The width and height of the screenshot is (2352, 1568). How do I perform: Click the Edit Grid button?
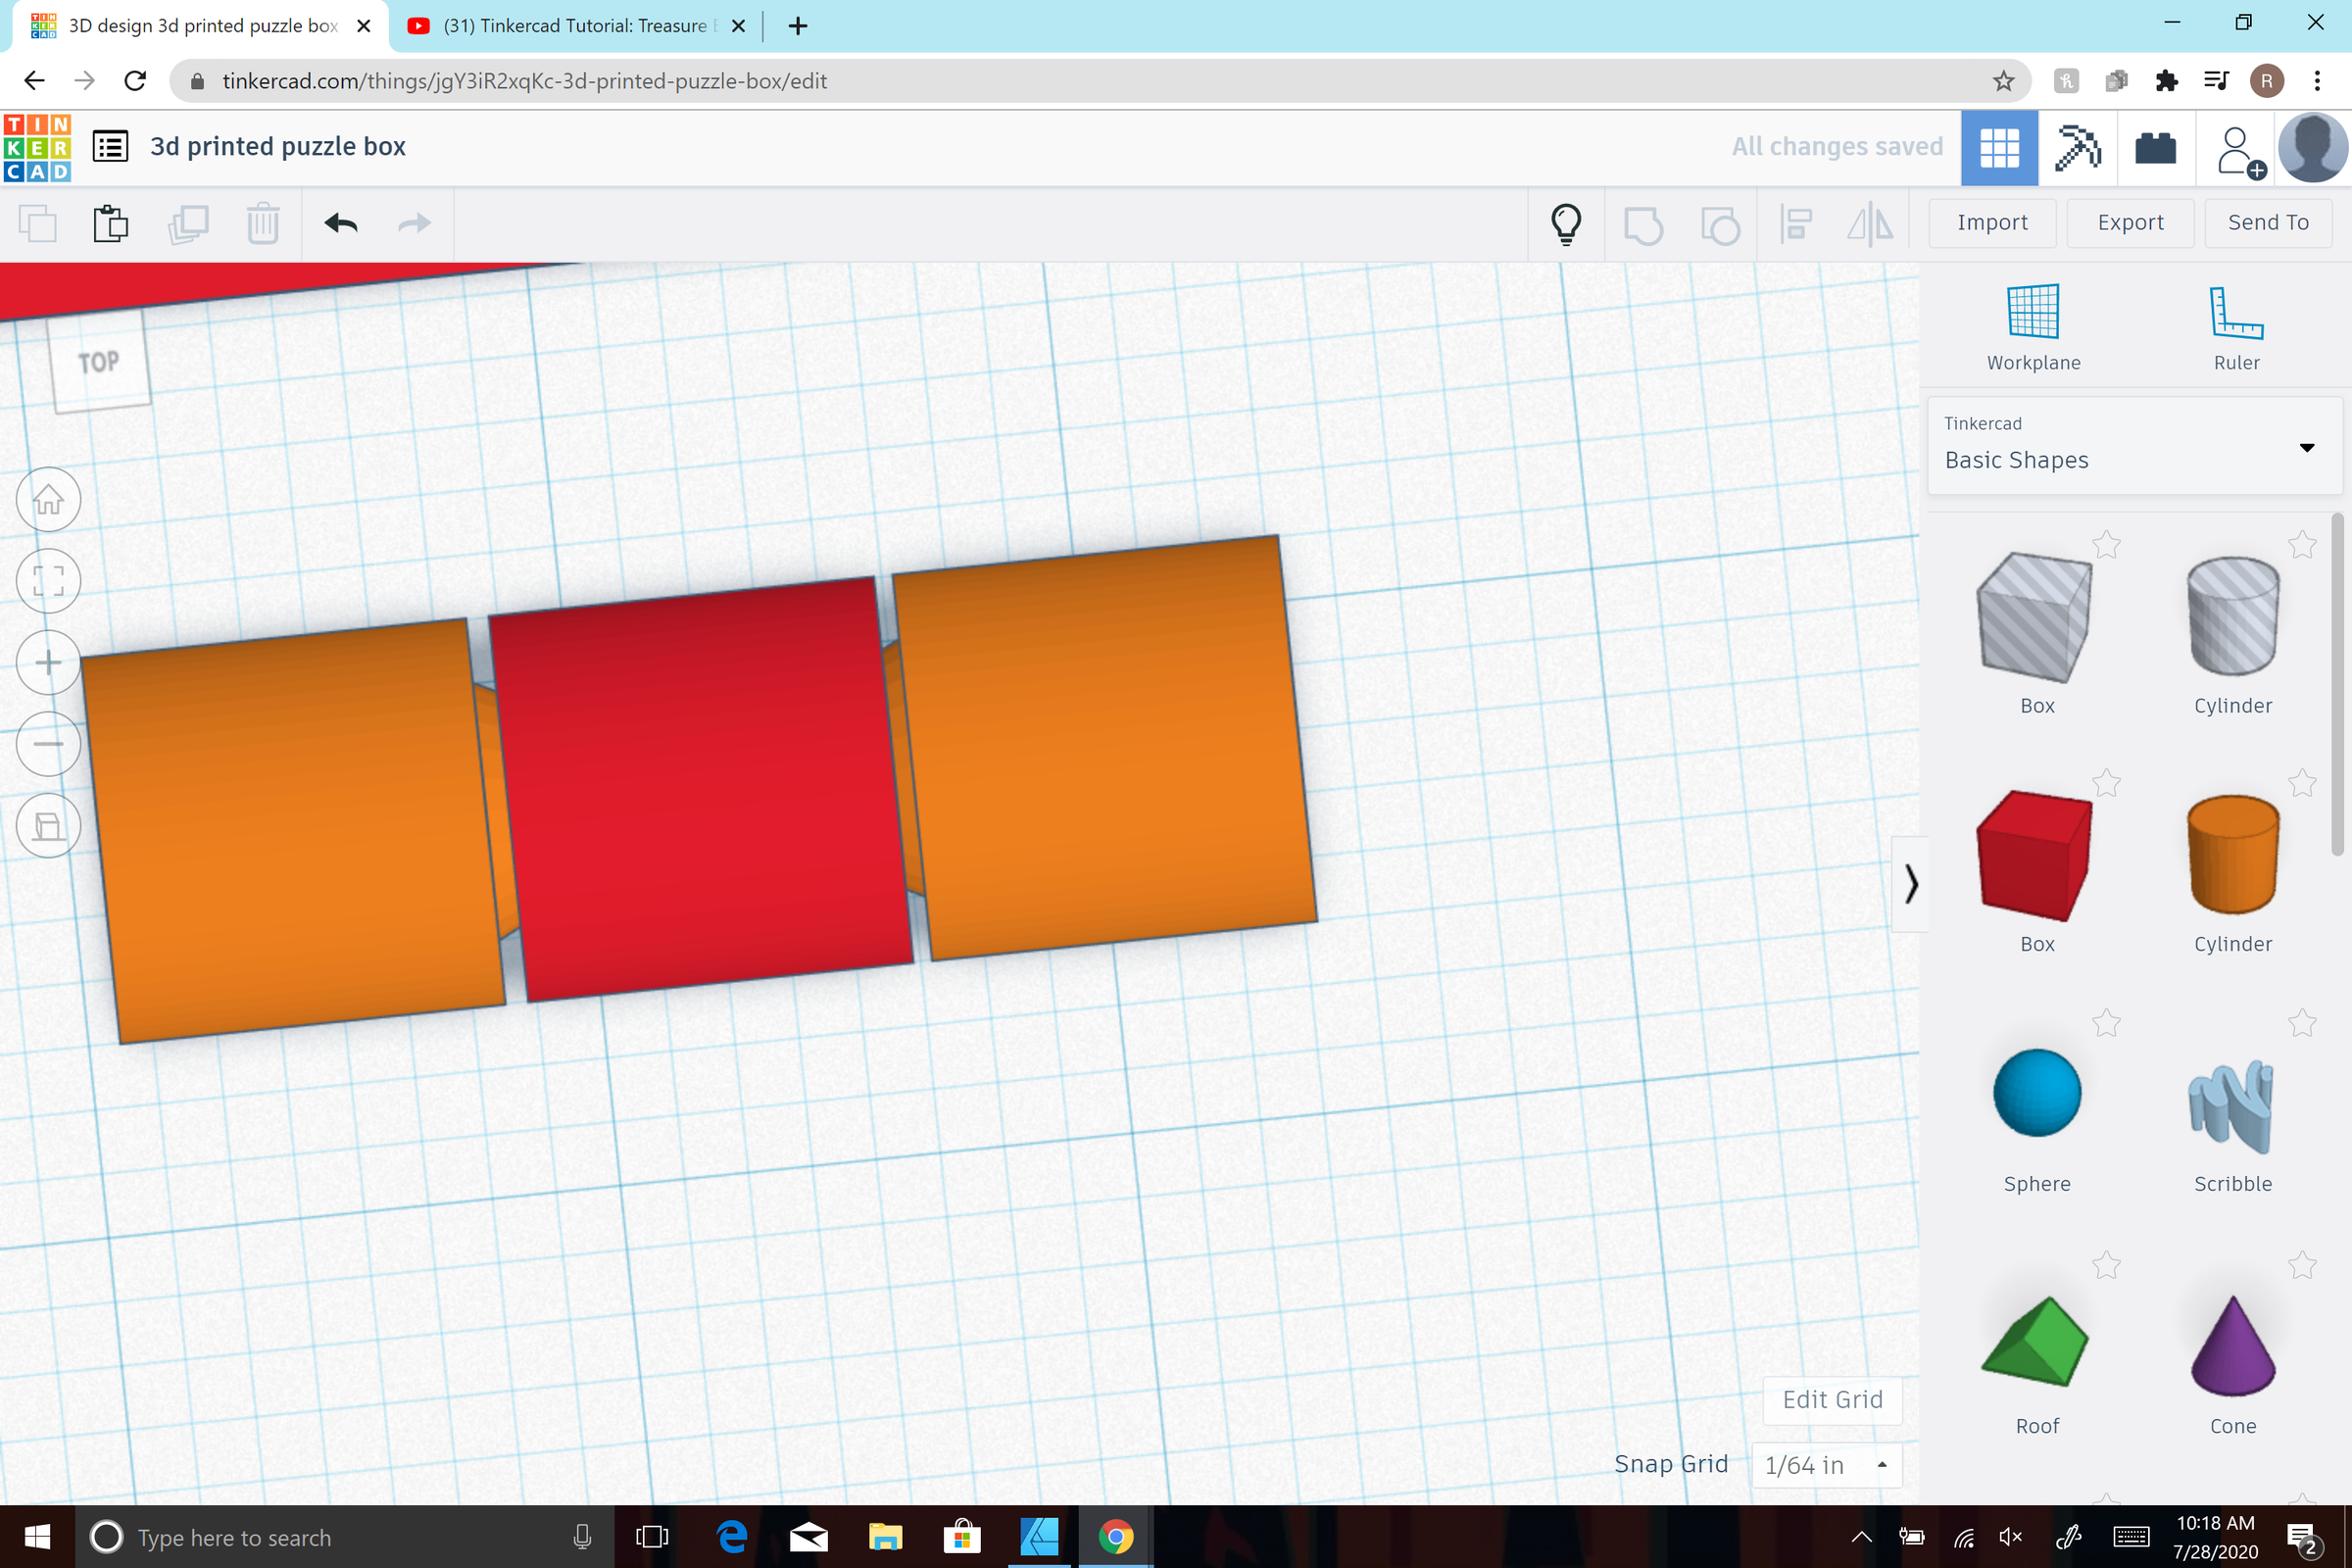1832,1400
